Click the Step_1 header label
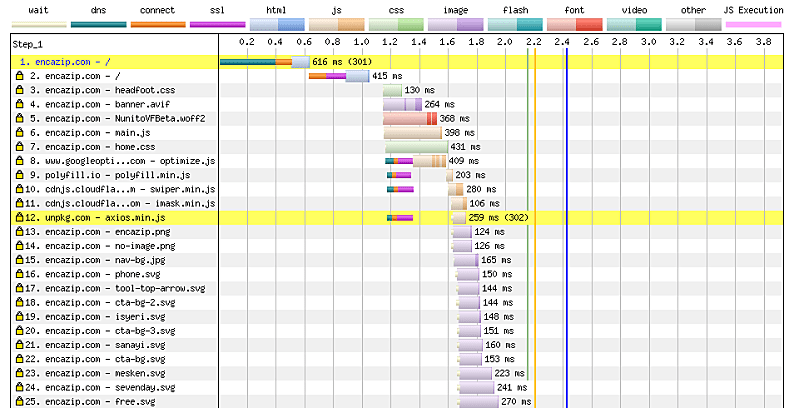 pos(30,45)
